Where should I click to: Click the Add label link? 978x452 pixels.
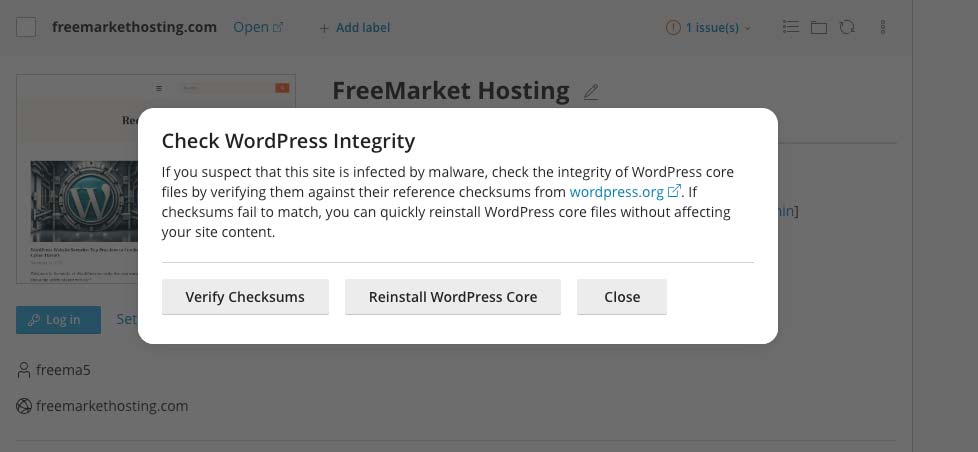coord(362,28)
